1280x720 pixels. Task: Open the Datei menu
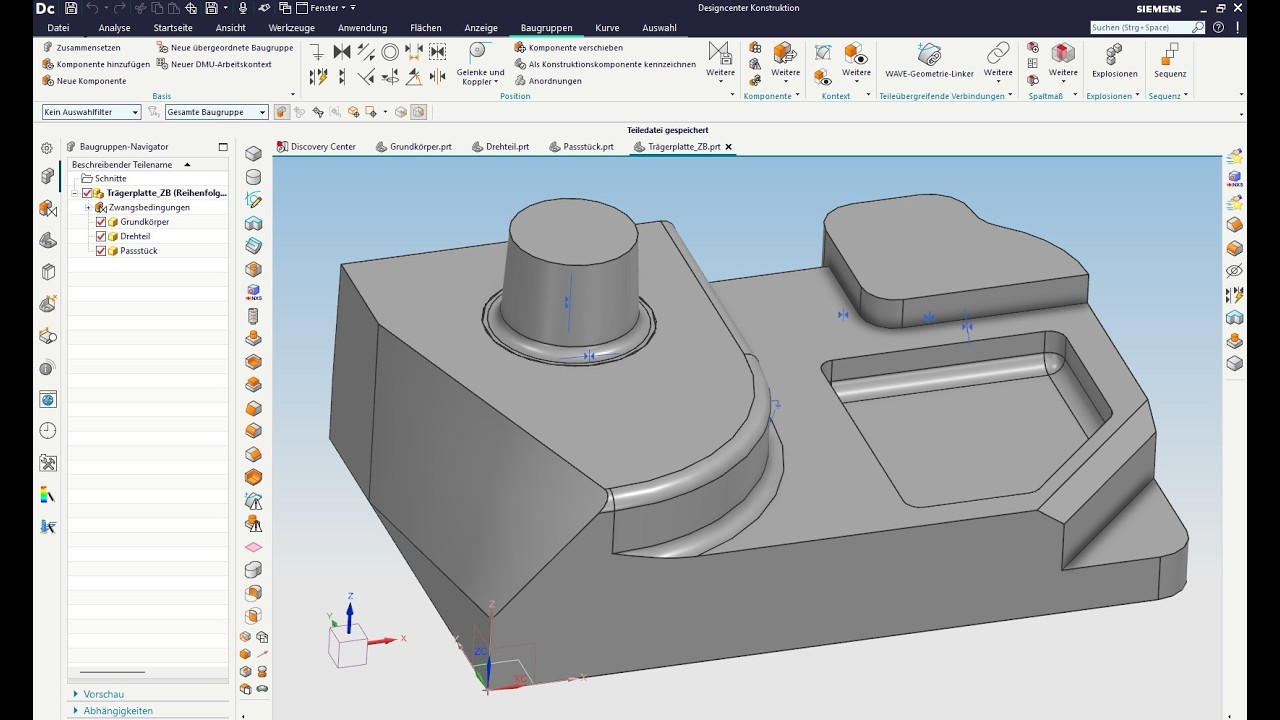[59, 28]
